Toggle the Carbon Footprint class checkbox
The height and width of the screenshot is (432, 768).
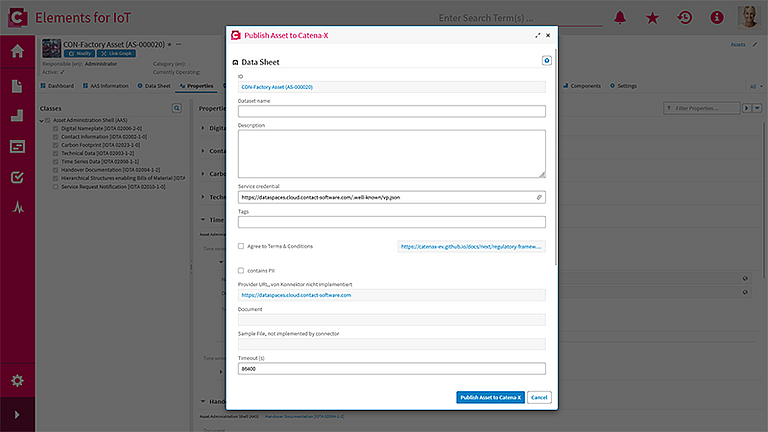[x=55, y=145]
